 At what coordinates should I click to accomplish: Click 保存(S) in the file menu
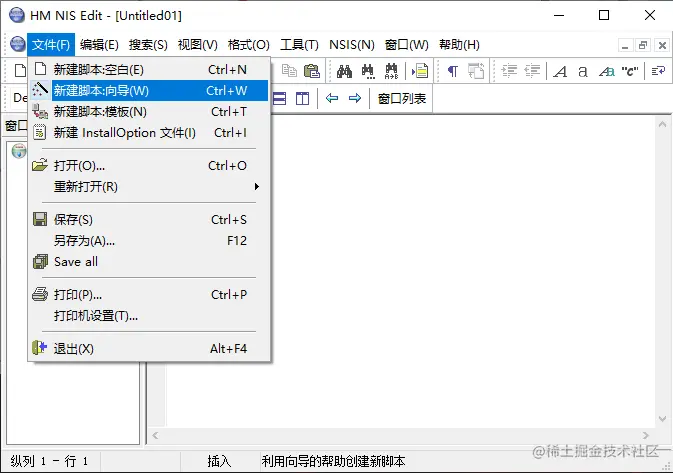(149, 220)
